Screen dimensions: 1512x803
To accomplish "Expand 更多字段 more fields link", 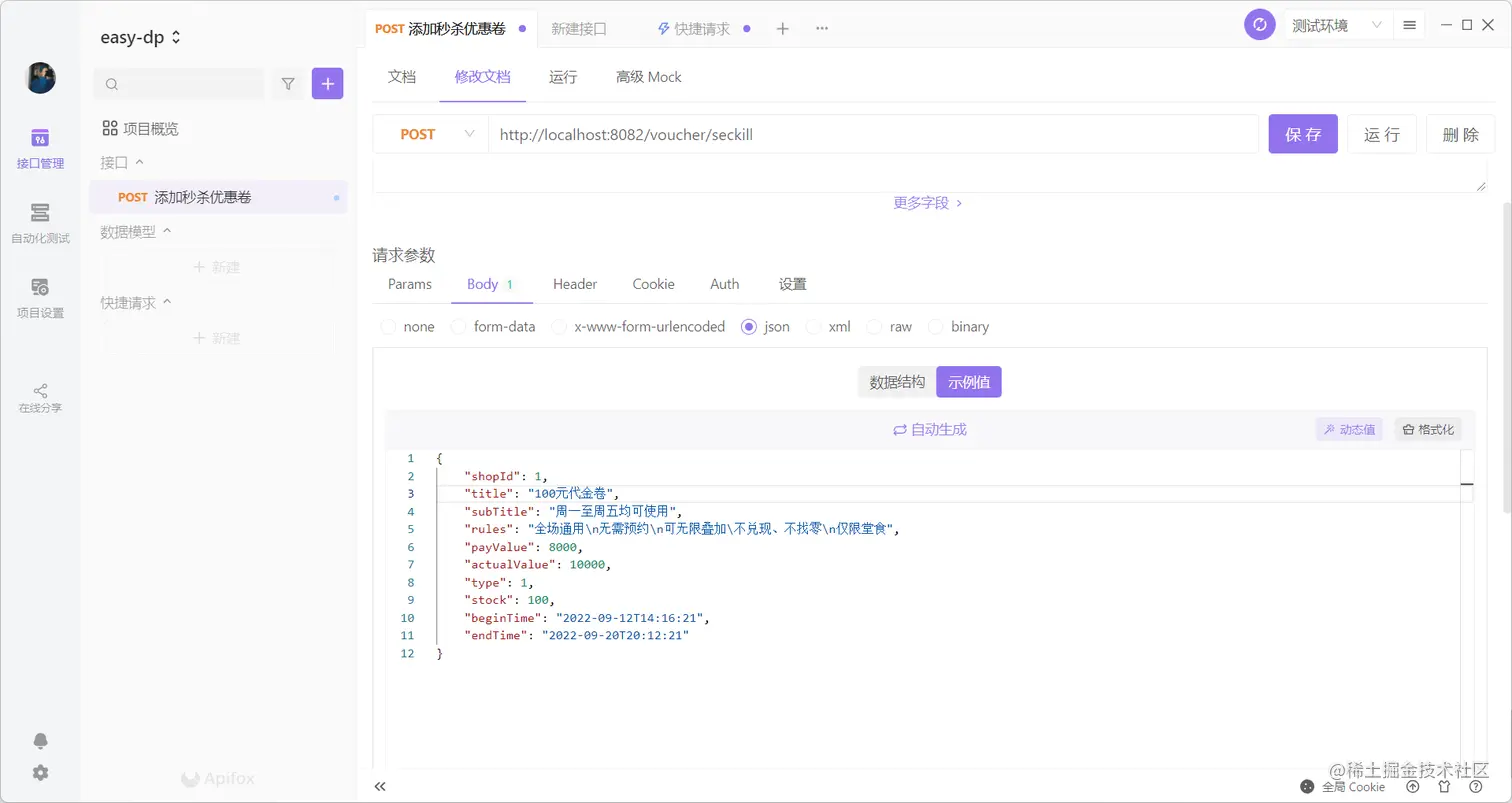I will point(928,202).
